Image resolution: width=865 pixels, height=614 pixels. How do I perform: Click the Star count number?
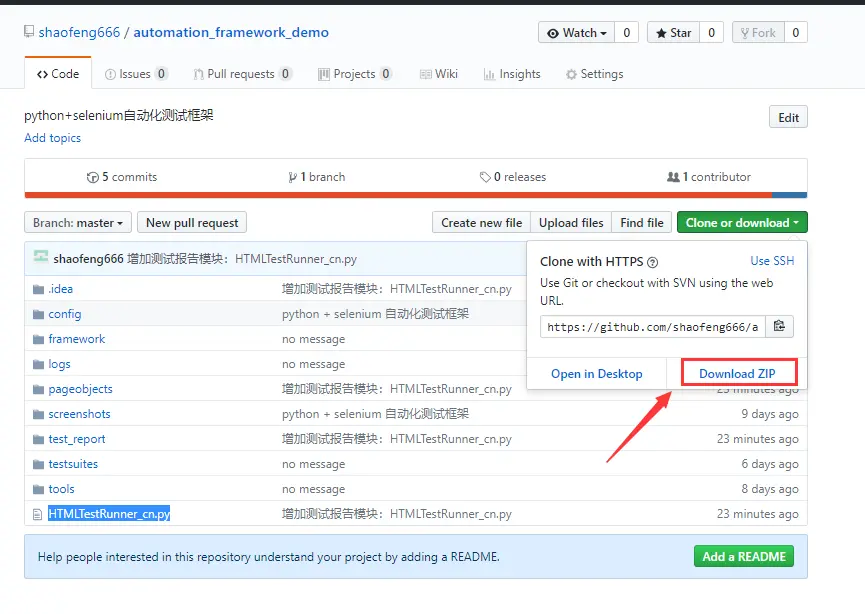(712, 33)
